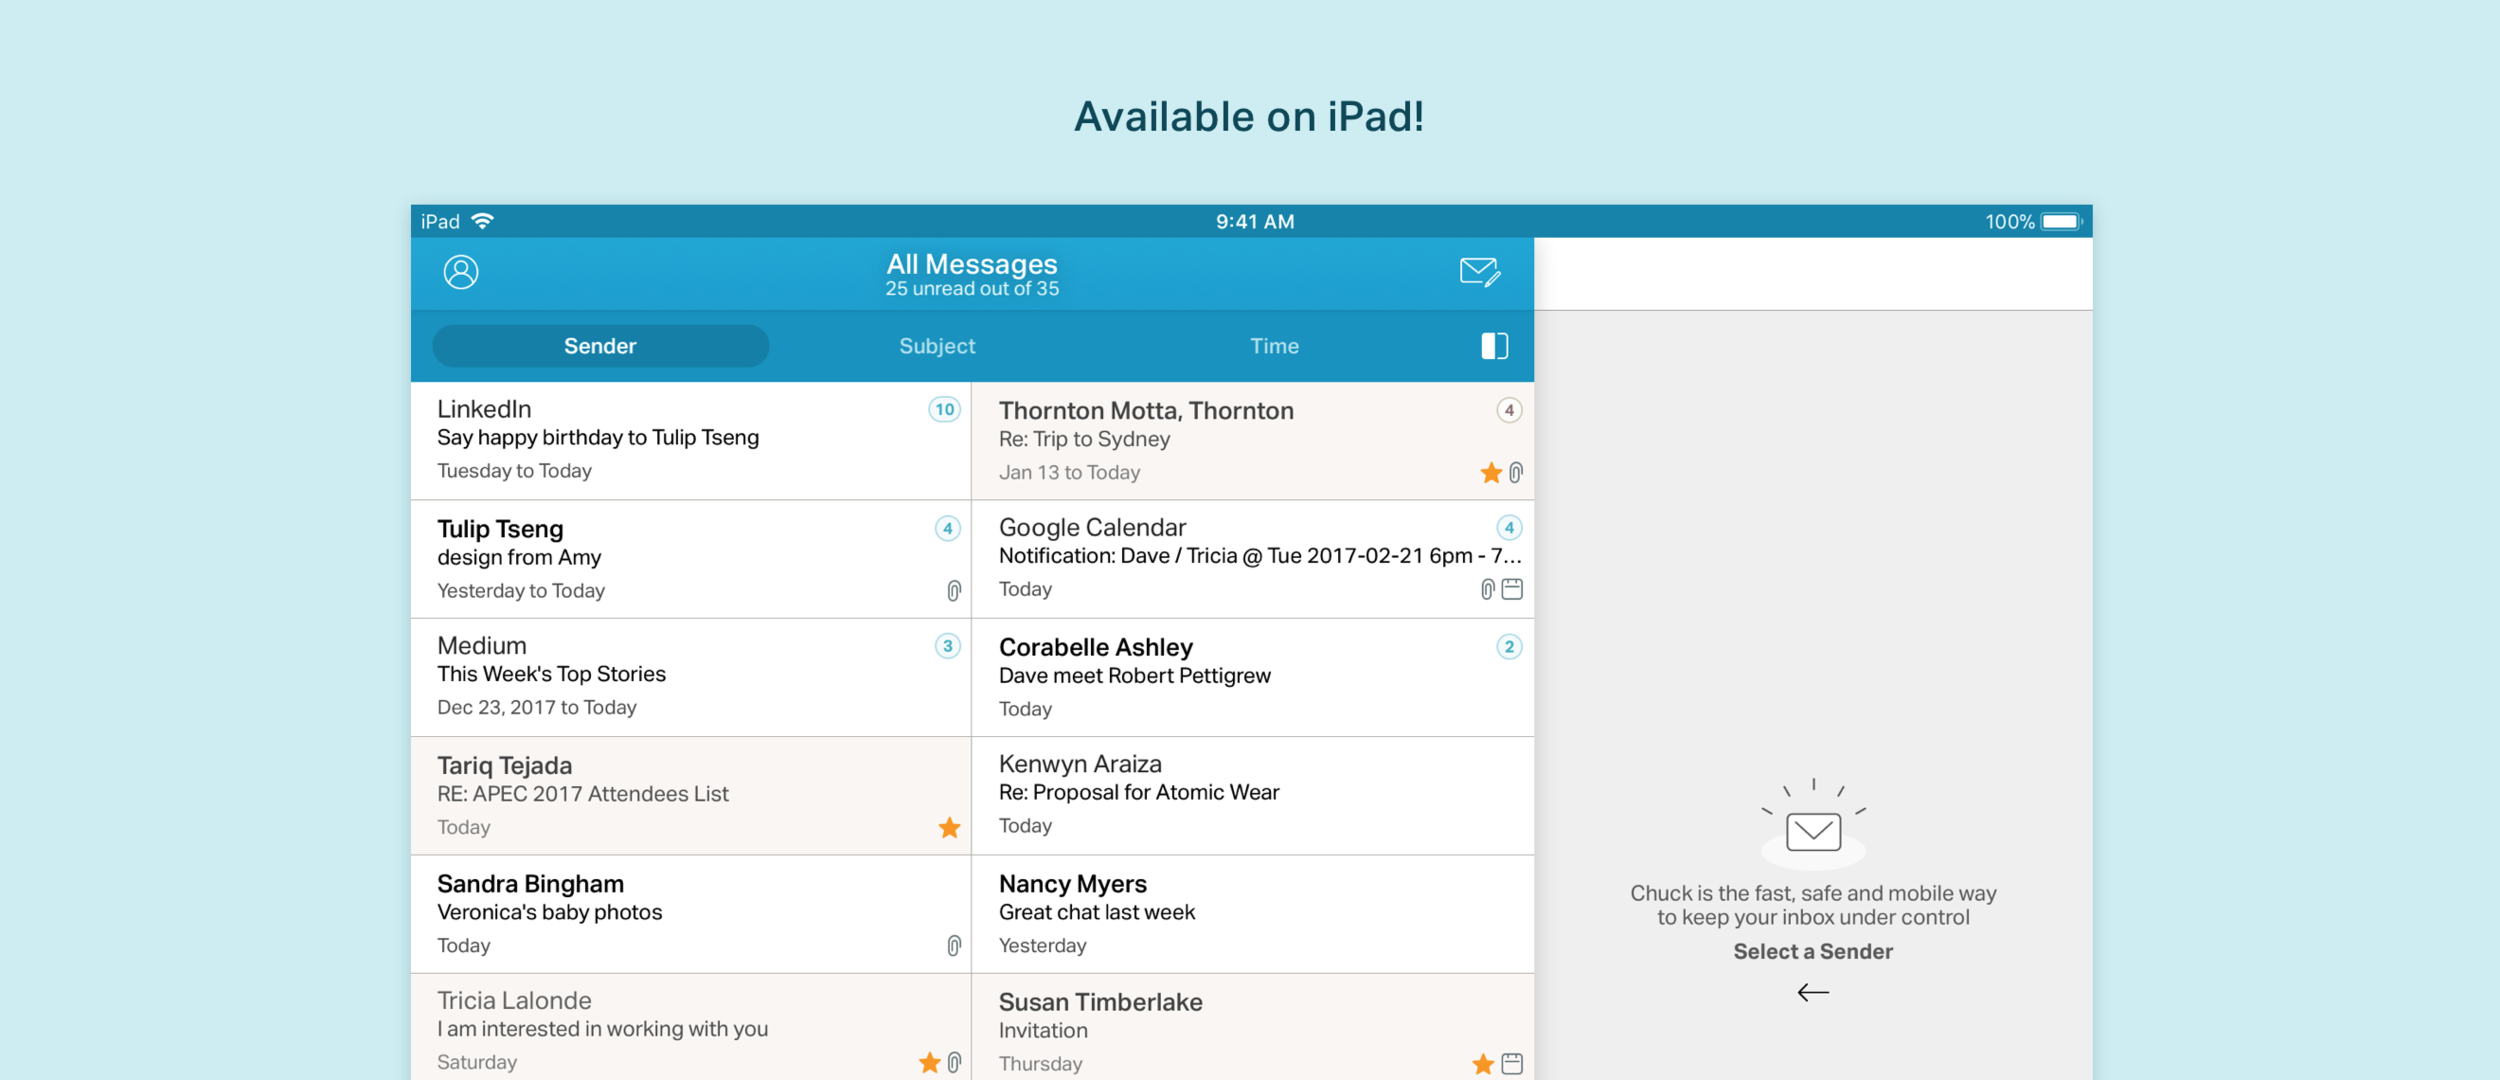Click the star on Tariq Tejada row

pos(949,827)
